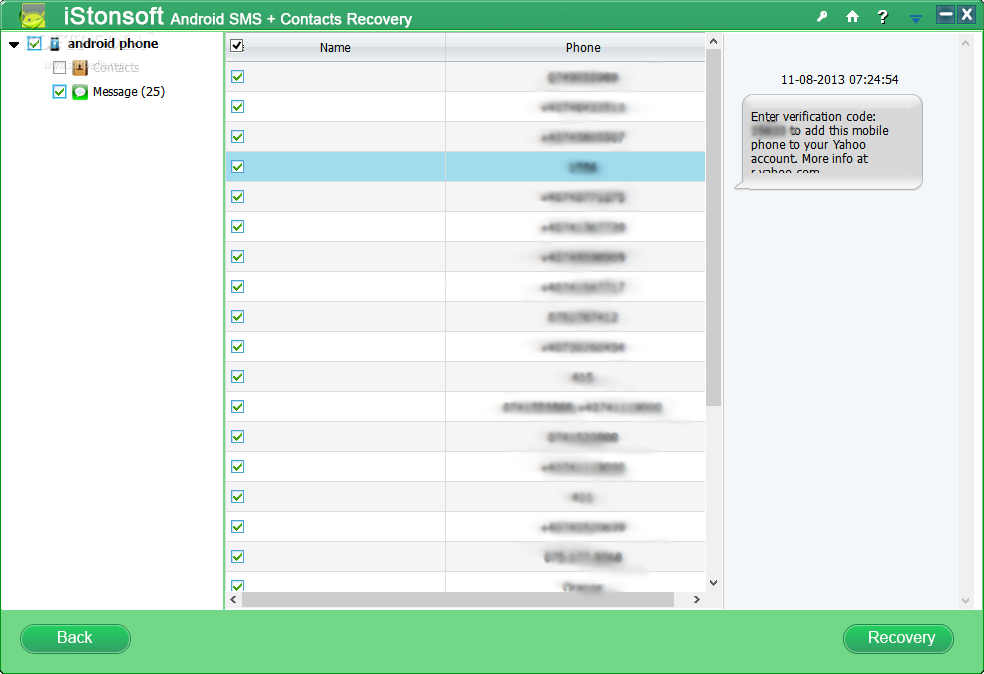Uncheck the highlighted blue row checkbox
The width and height of the screenshot is (984, 674).
[x=237, y=166]
